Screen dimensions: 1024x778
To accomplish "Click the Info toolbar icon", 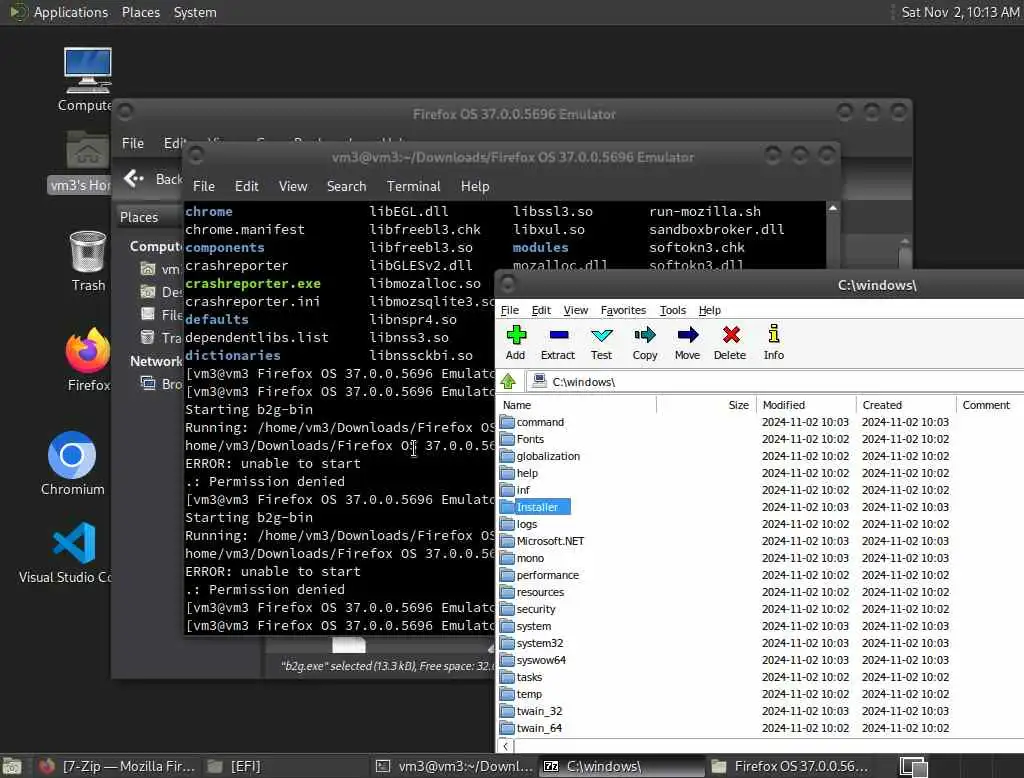I will 773,342.
